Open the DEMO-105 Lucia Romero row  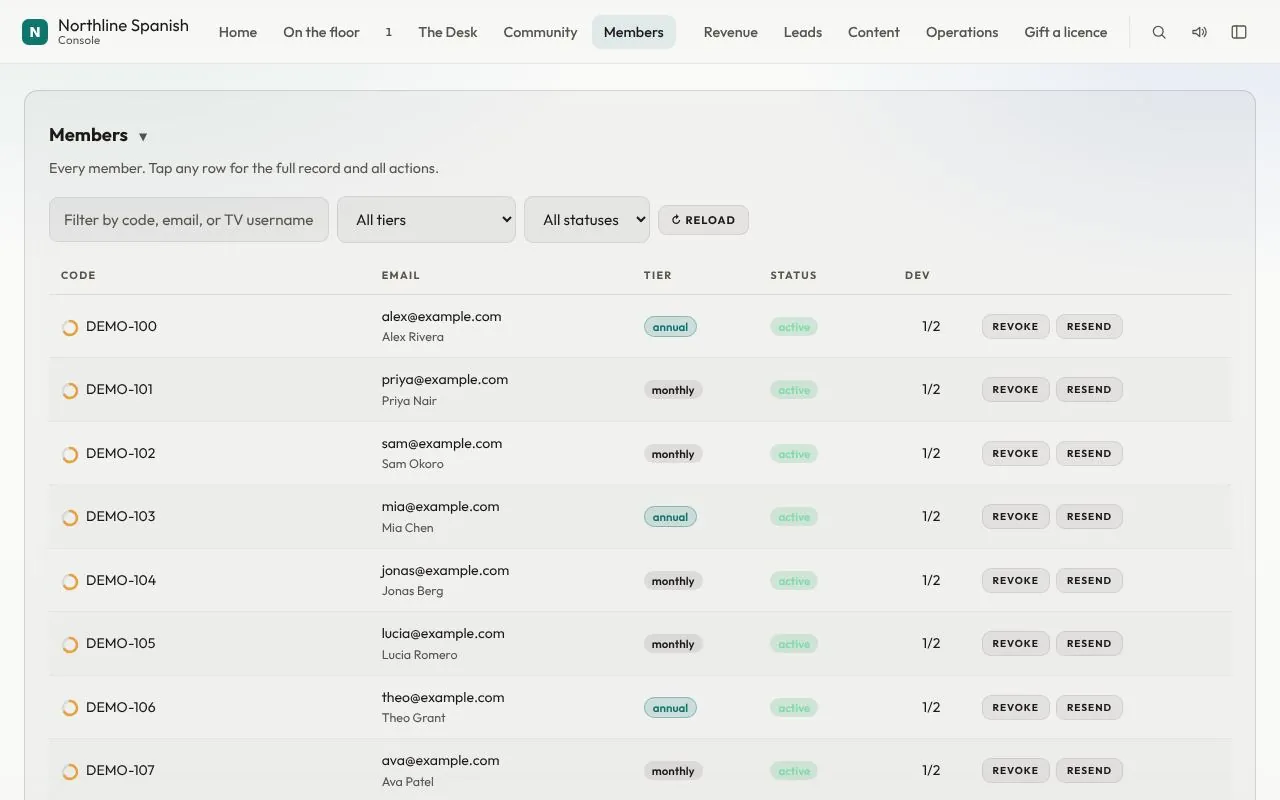coord(640,644)
